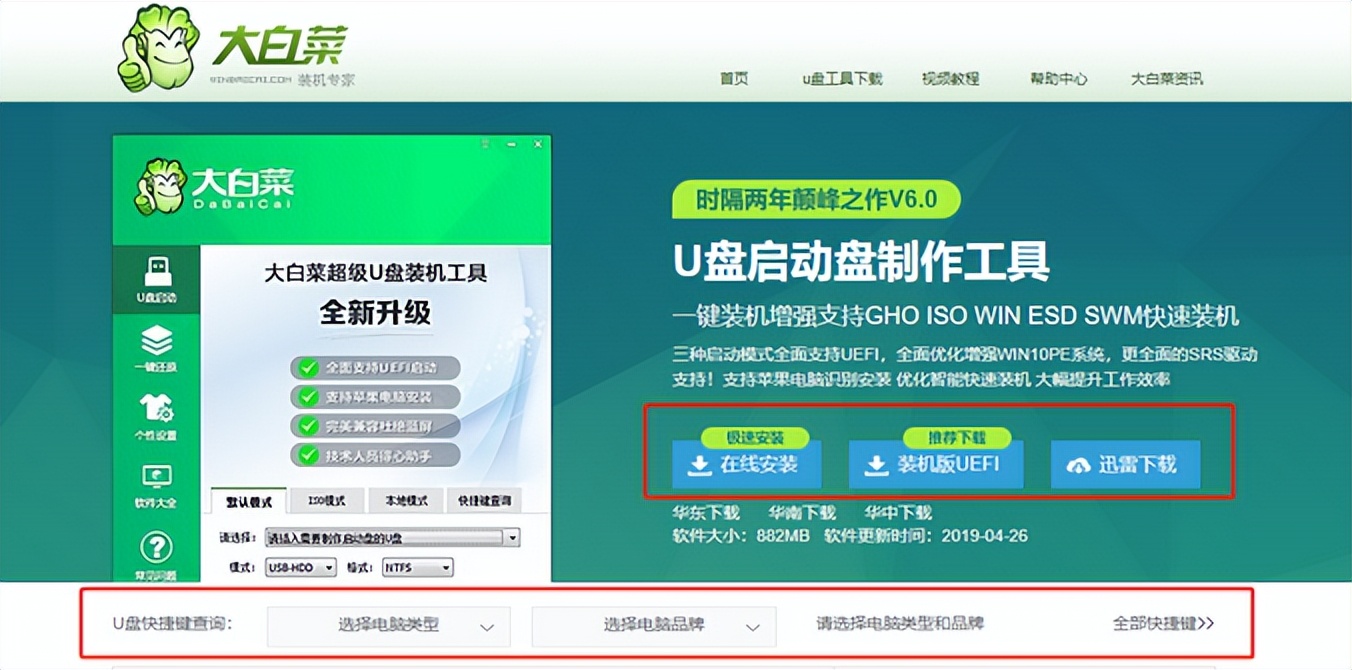Open the 帮助中心 navigation item
Screen dimensions: 1352x670
tap(1058, 78)
